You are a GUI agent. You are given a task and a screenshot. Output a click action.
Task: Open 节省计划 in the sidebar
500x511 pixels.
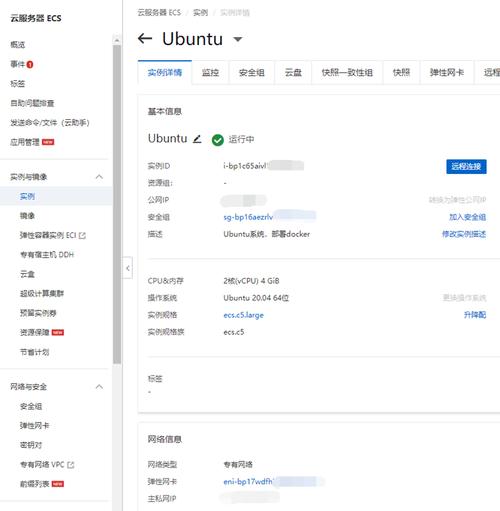tap(35, 352)
